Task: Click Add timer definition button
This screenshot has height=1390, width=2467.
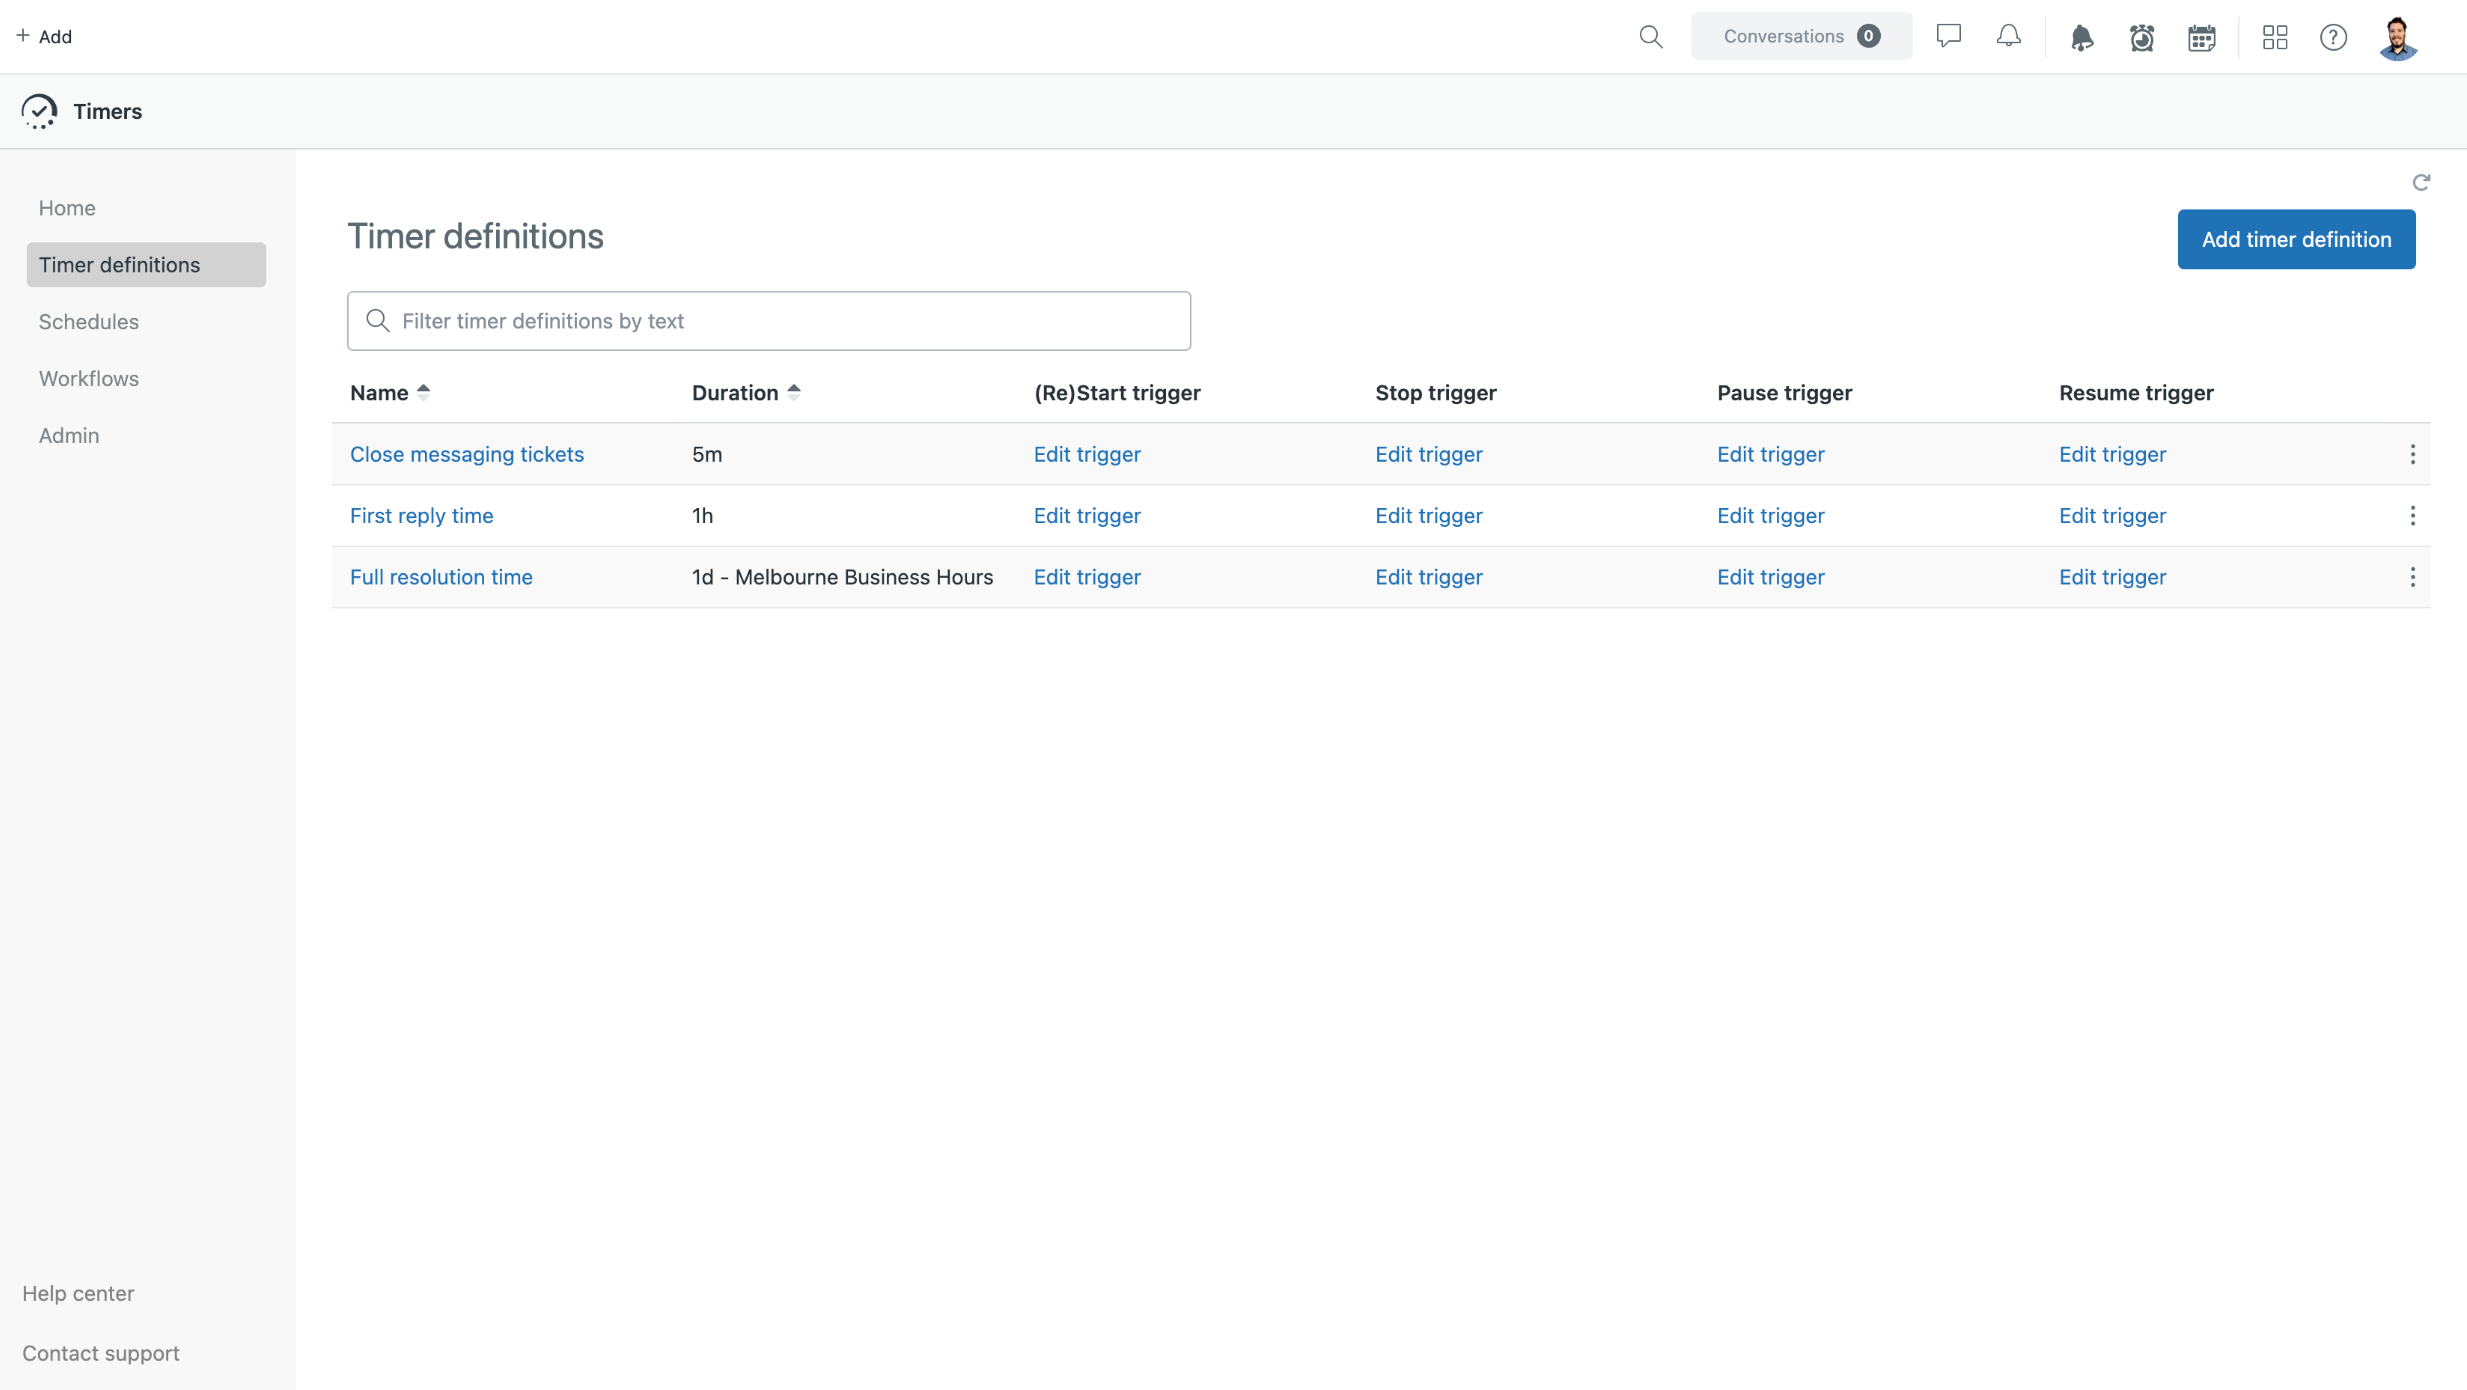Action: coord(2296,239)
